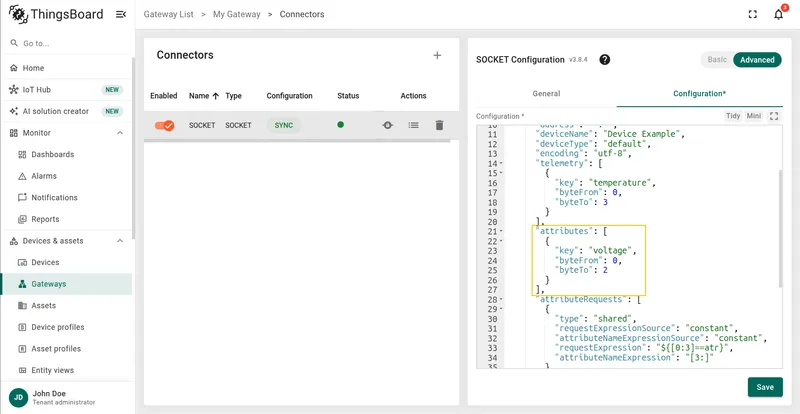
Task: Click the Notifications icon in sidebar
Action: pyautogui.click(x=22, y=198)
